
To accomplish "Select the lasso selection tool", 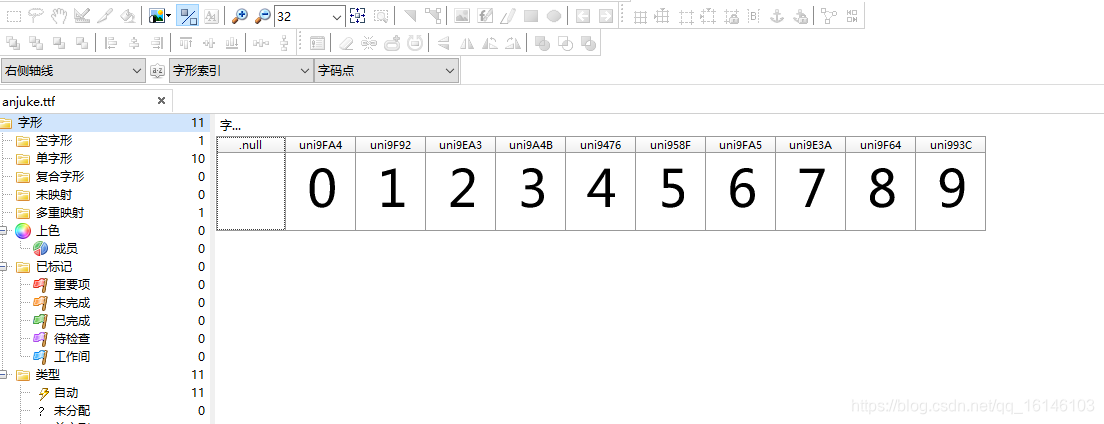I will [x=36, y=15].
